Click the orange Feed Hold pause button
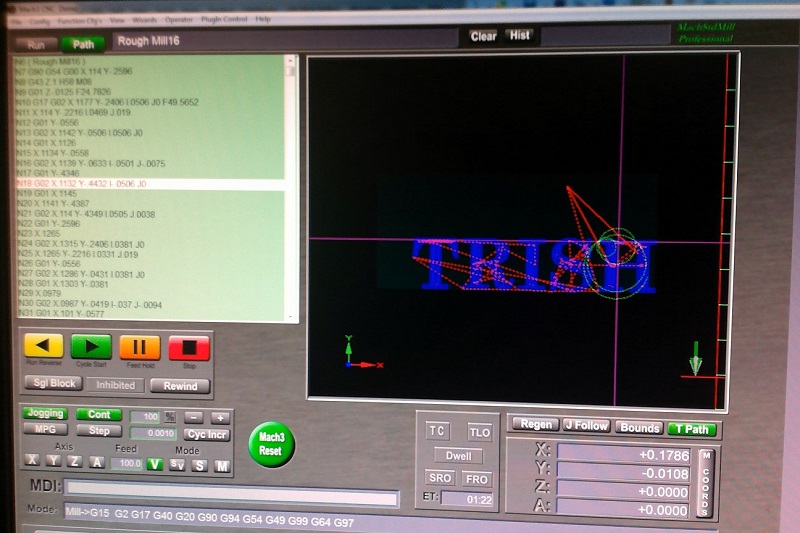Screen dimensions: 800x533 pyautogui.click(x=139, y=347)
